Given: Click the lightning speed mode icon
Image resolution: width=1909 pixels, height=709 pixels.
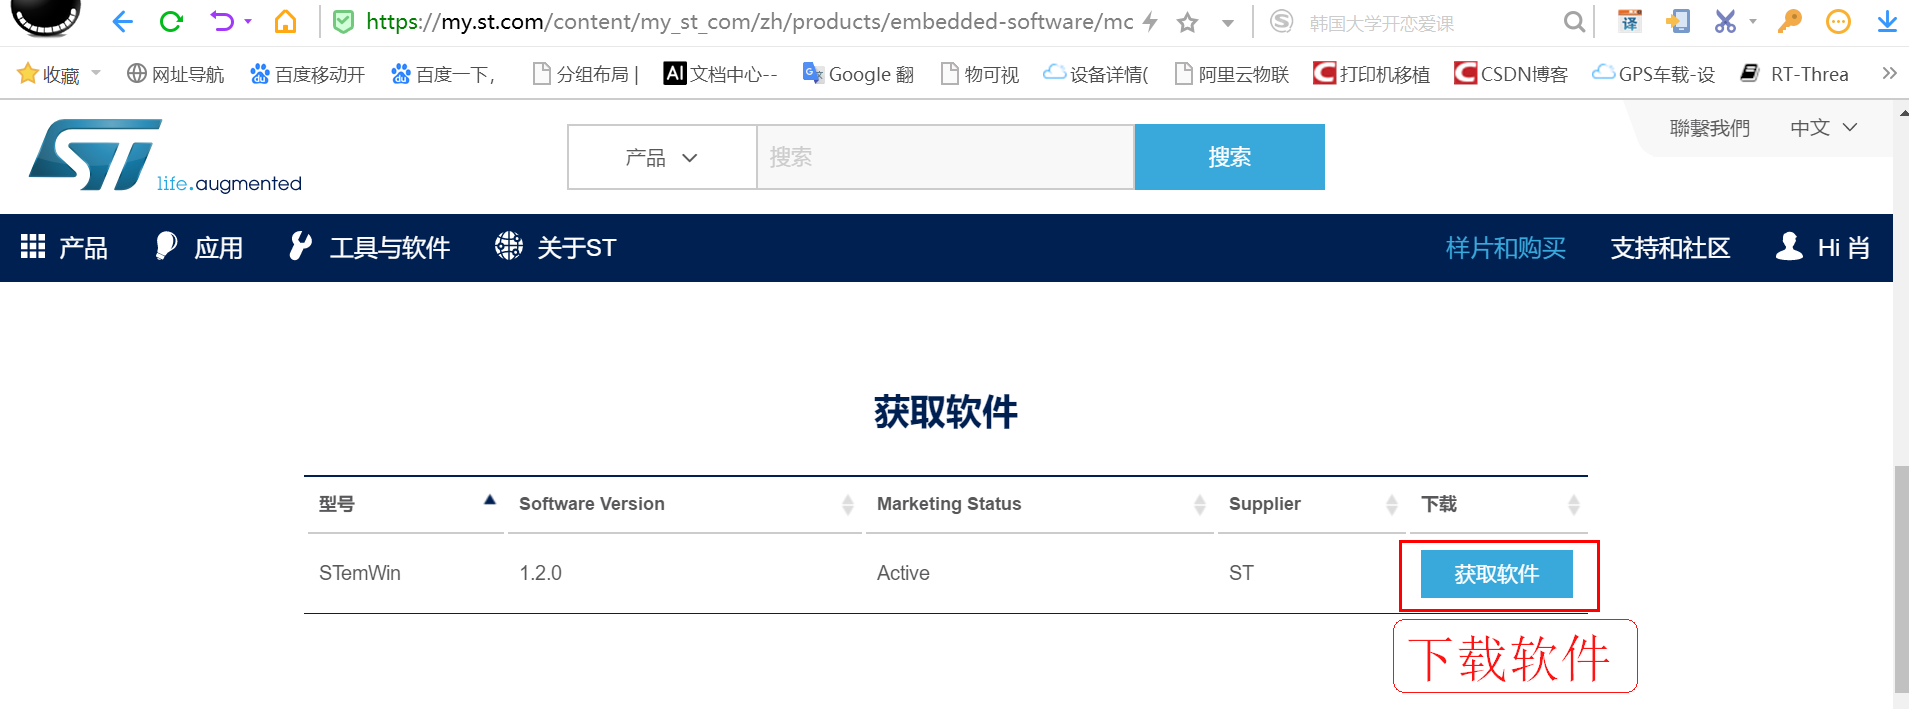Looking at the screenshot, I should coord(1150,21).
